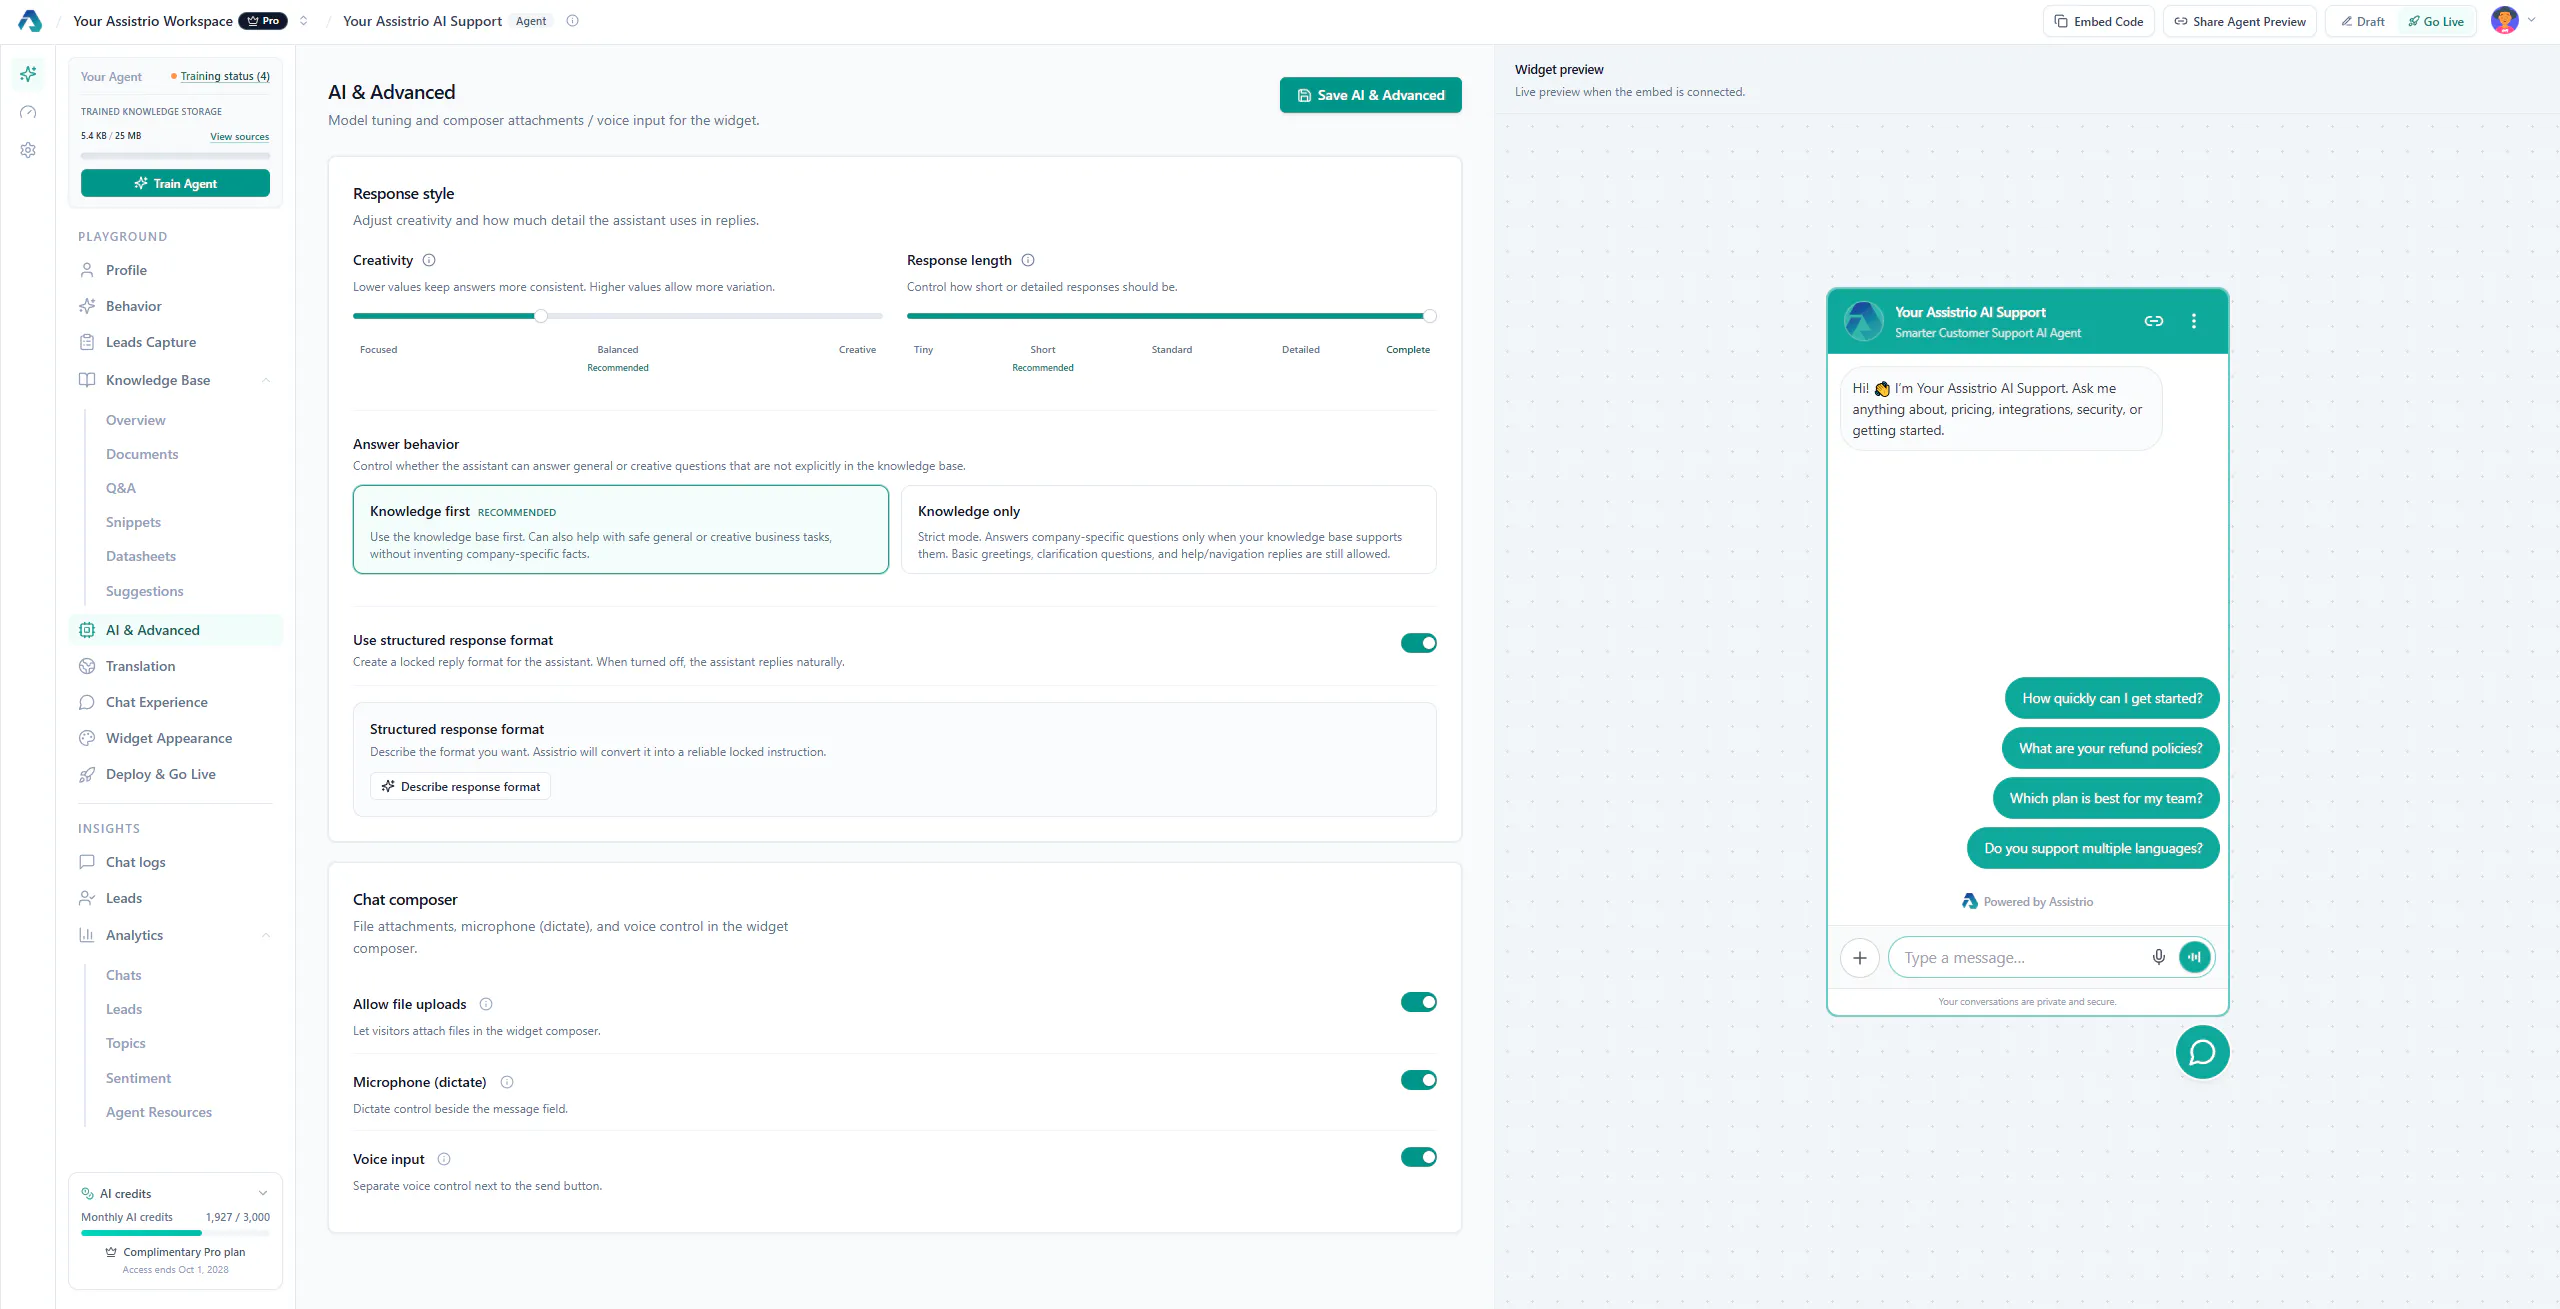Click the Microphone (dictate) info icon

tap(507, 1082)
